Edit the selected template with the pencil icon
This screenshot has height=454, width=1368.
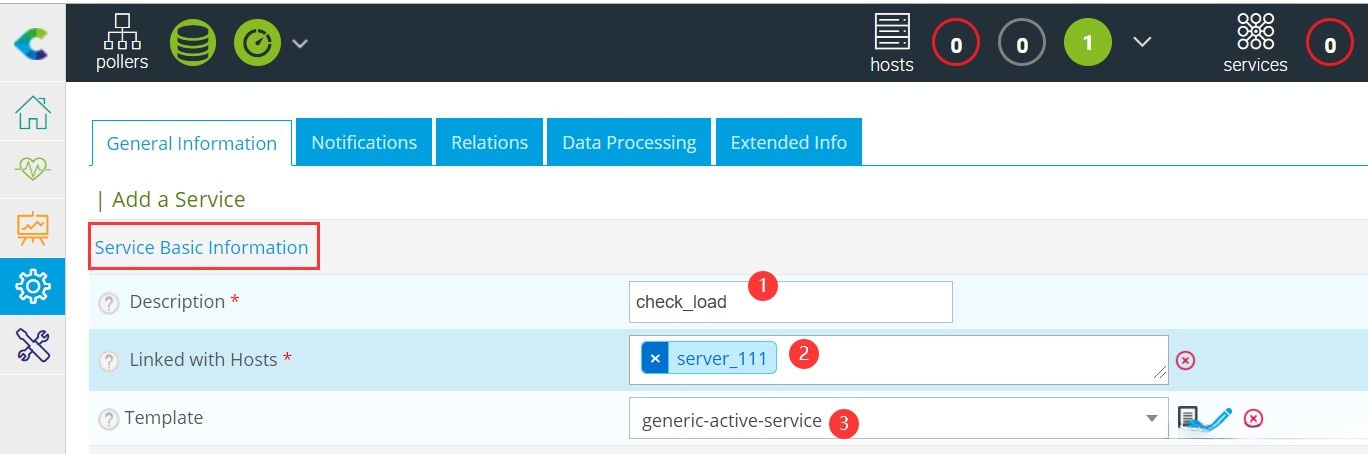pos(1215,417)
